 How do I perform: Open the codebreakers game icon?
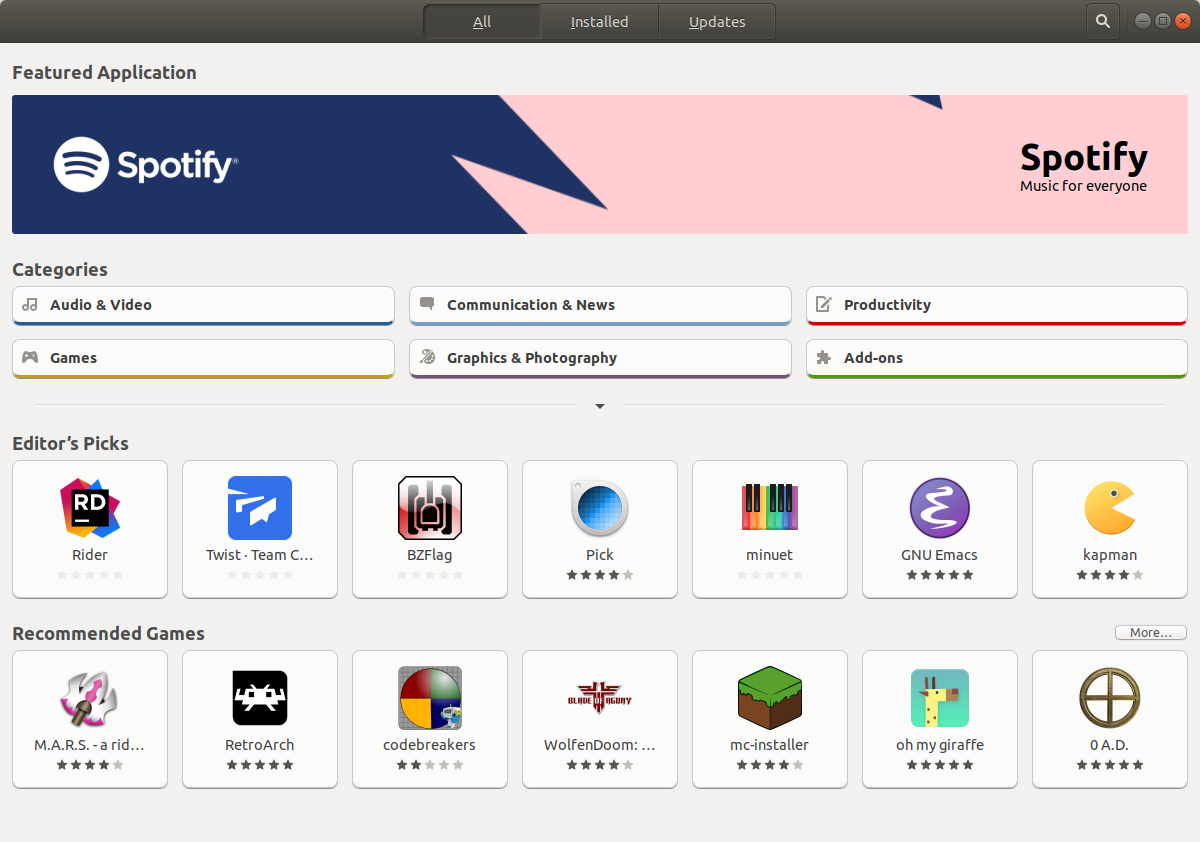coord(430,698)
